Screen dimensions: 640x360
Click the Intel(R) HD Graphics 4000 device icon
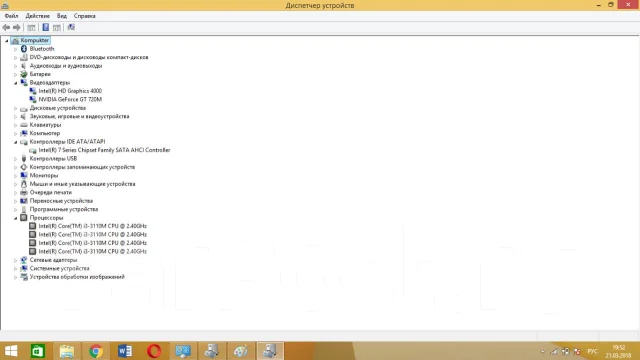[33, 91]
